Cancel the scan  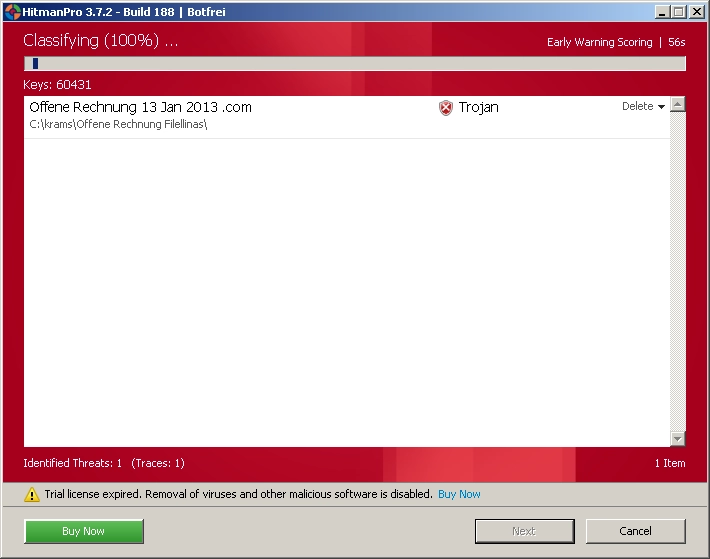coord(635,531)
